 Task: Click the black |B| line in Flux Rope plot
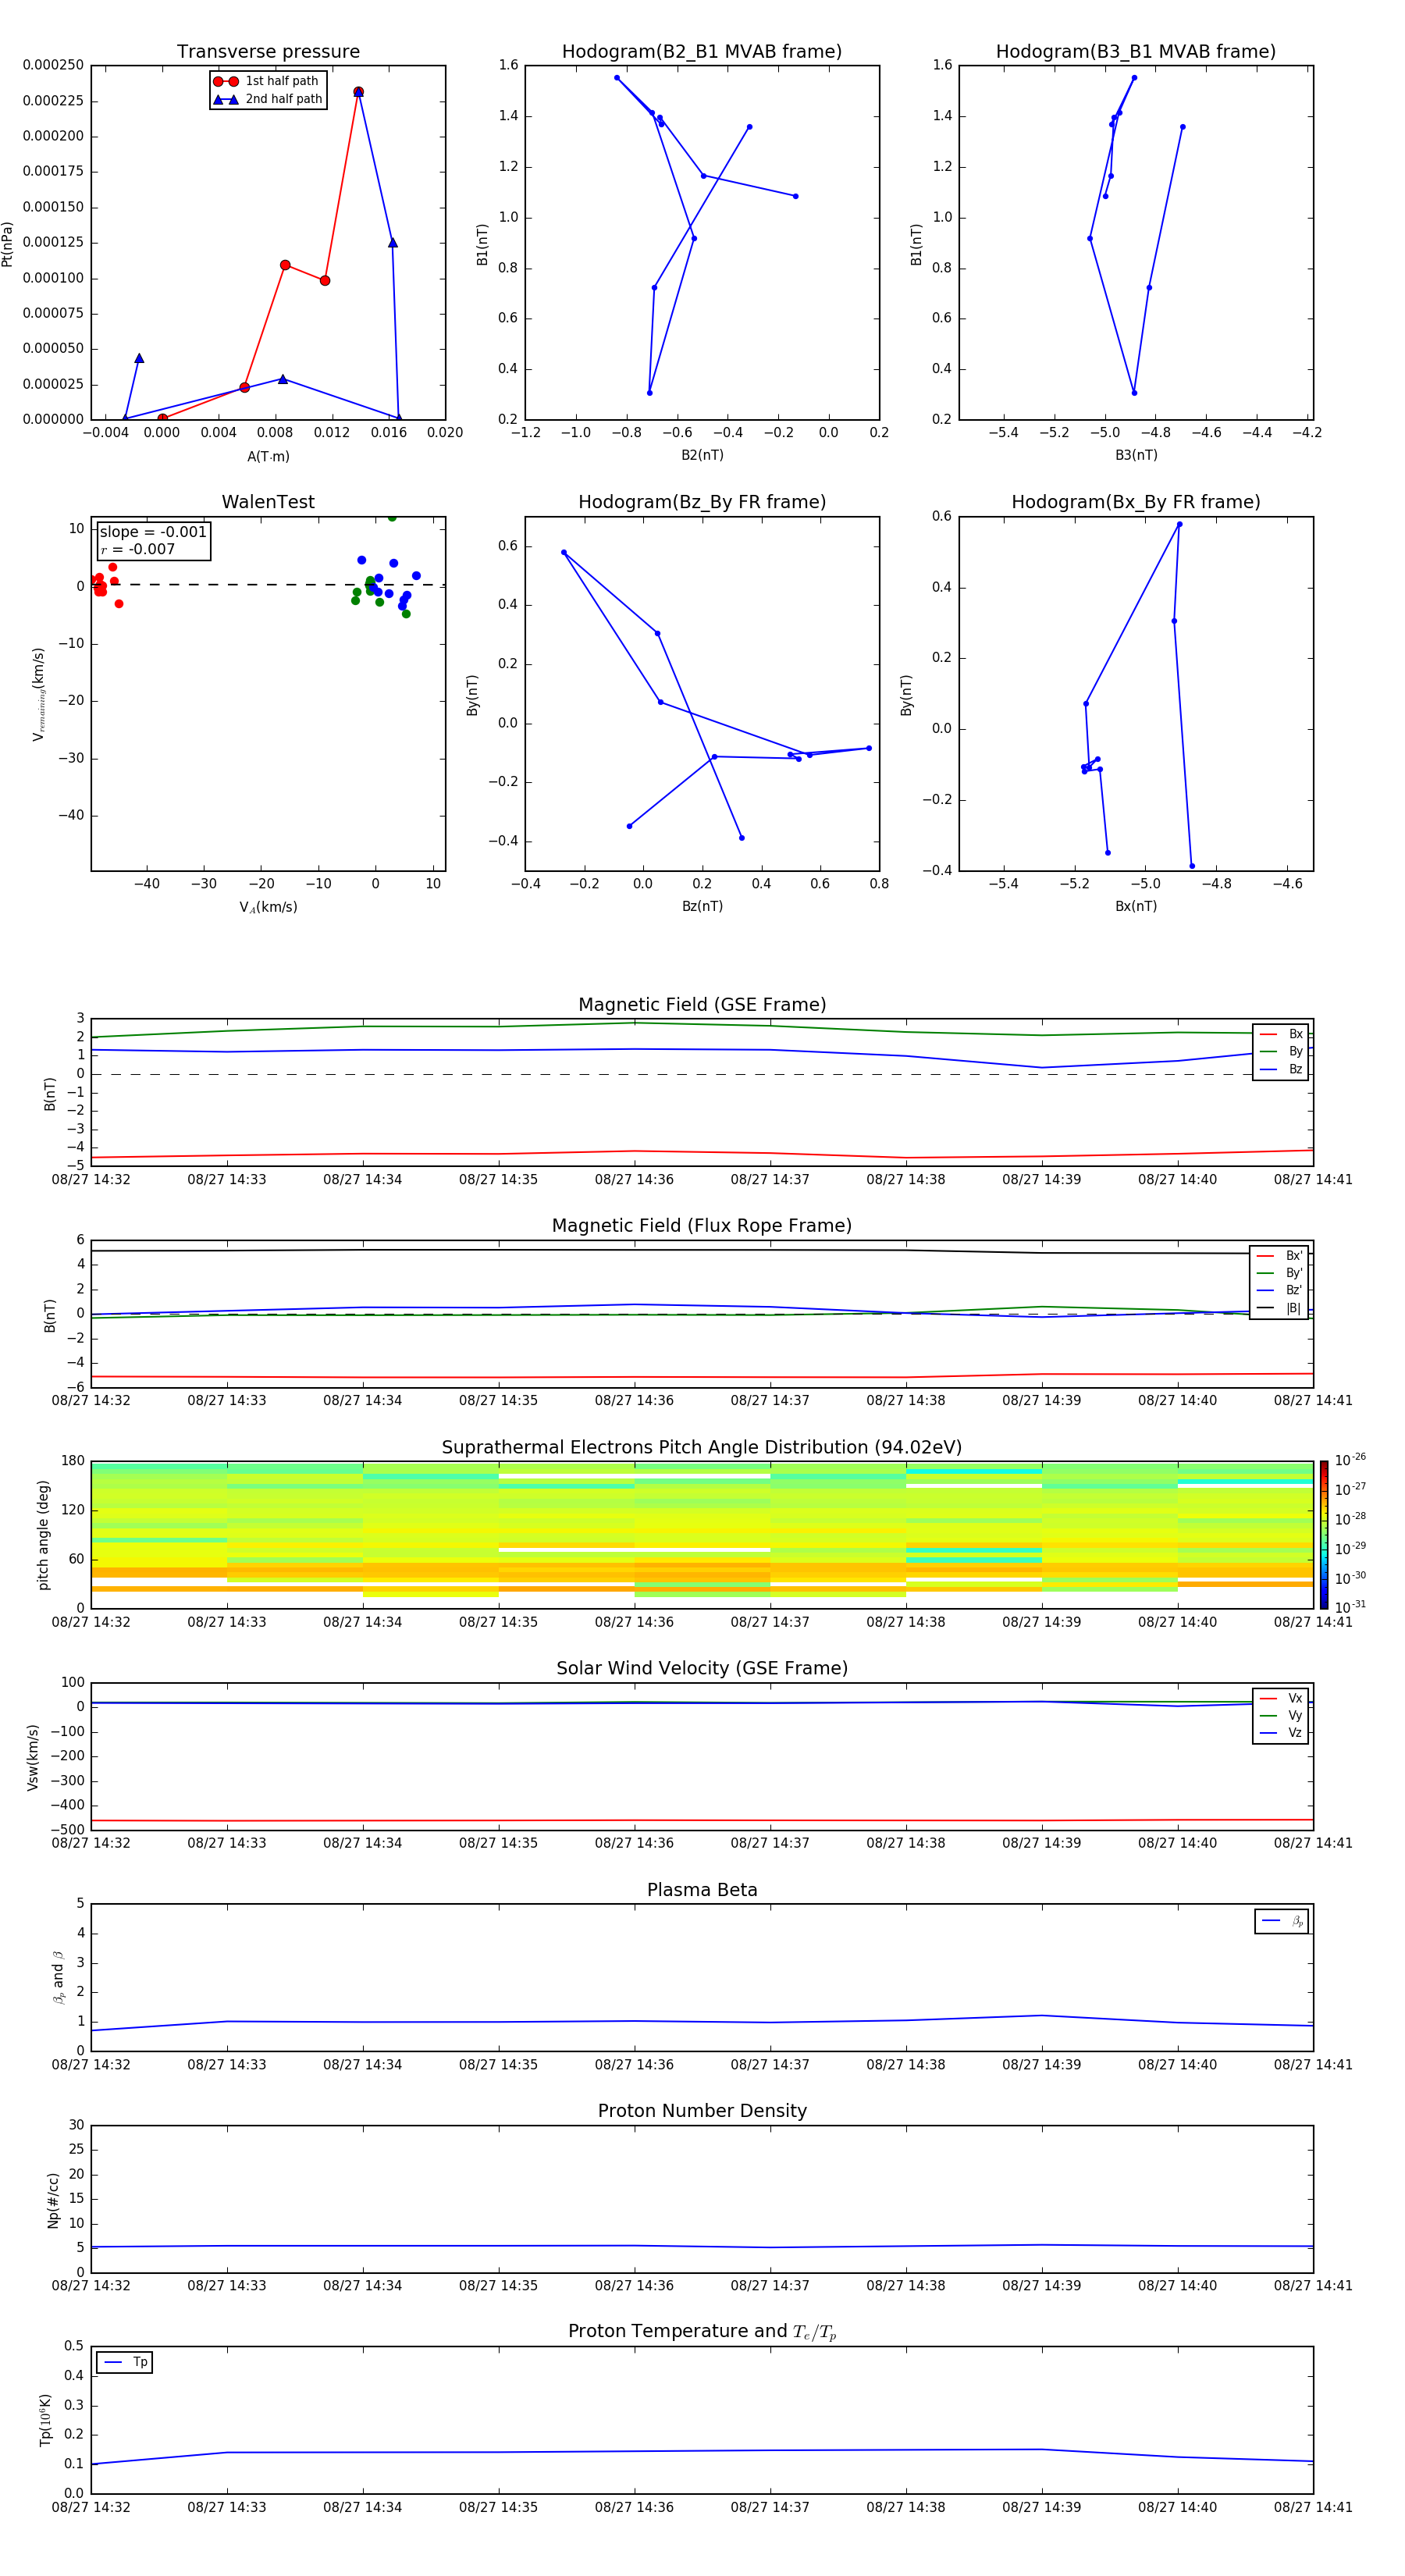tap(702, 1250)
